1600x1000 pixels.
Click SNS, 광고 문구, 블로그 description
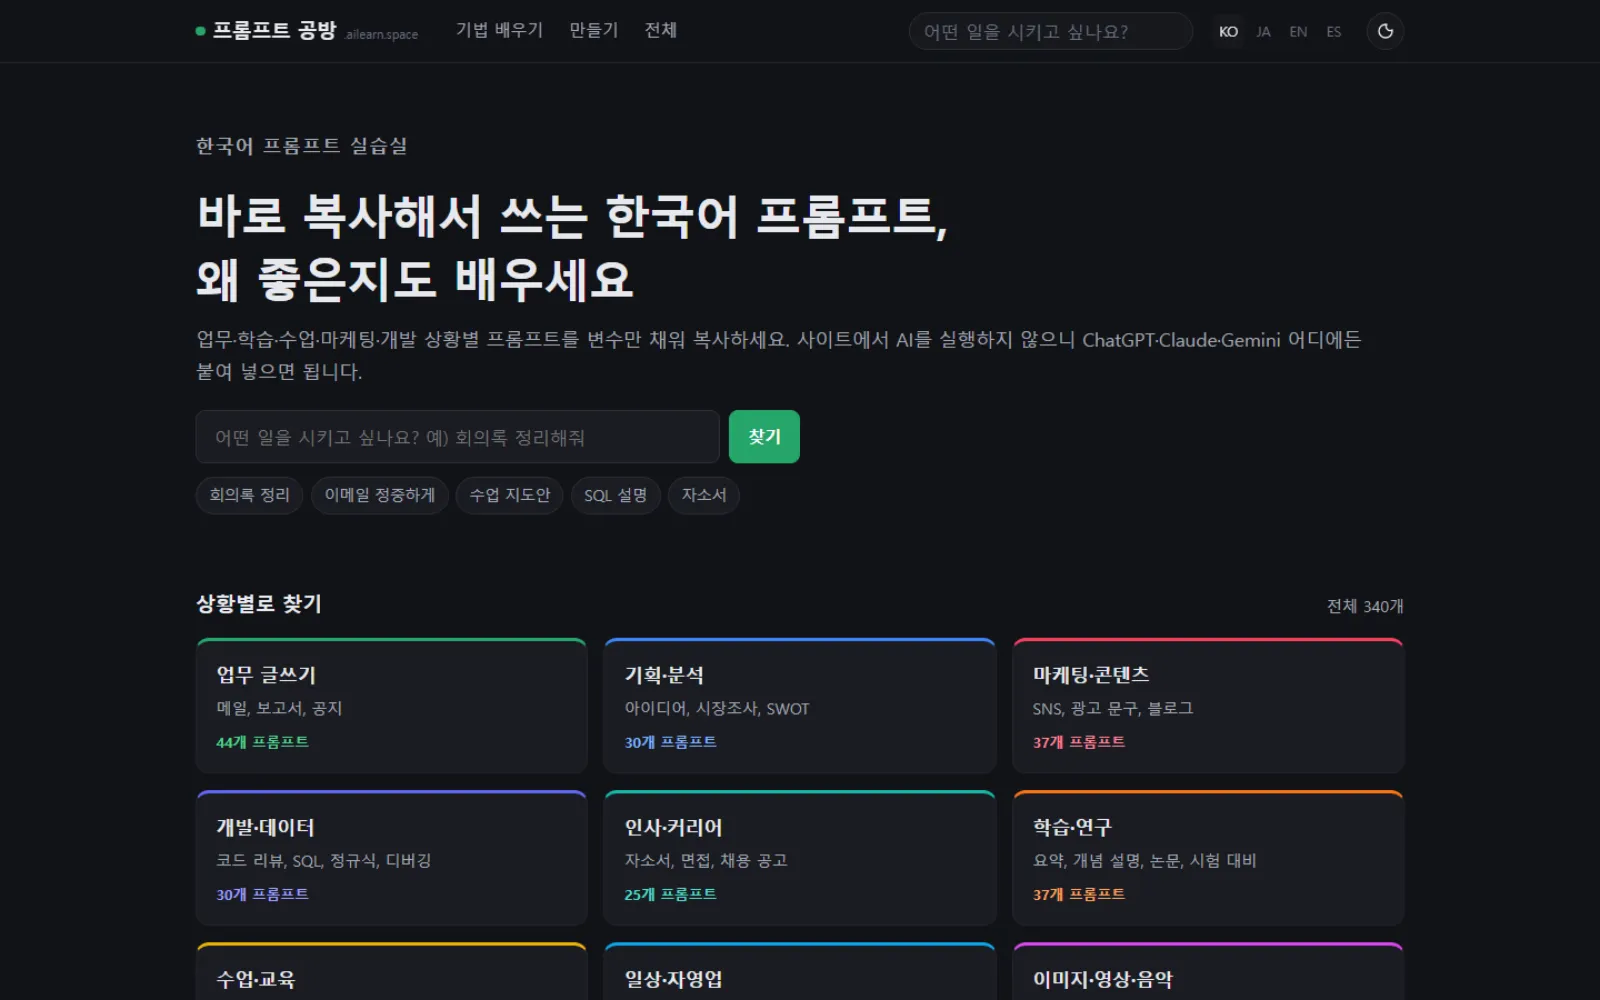coord(1113,708)
